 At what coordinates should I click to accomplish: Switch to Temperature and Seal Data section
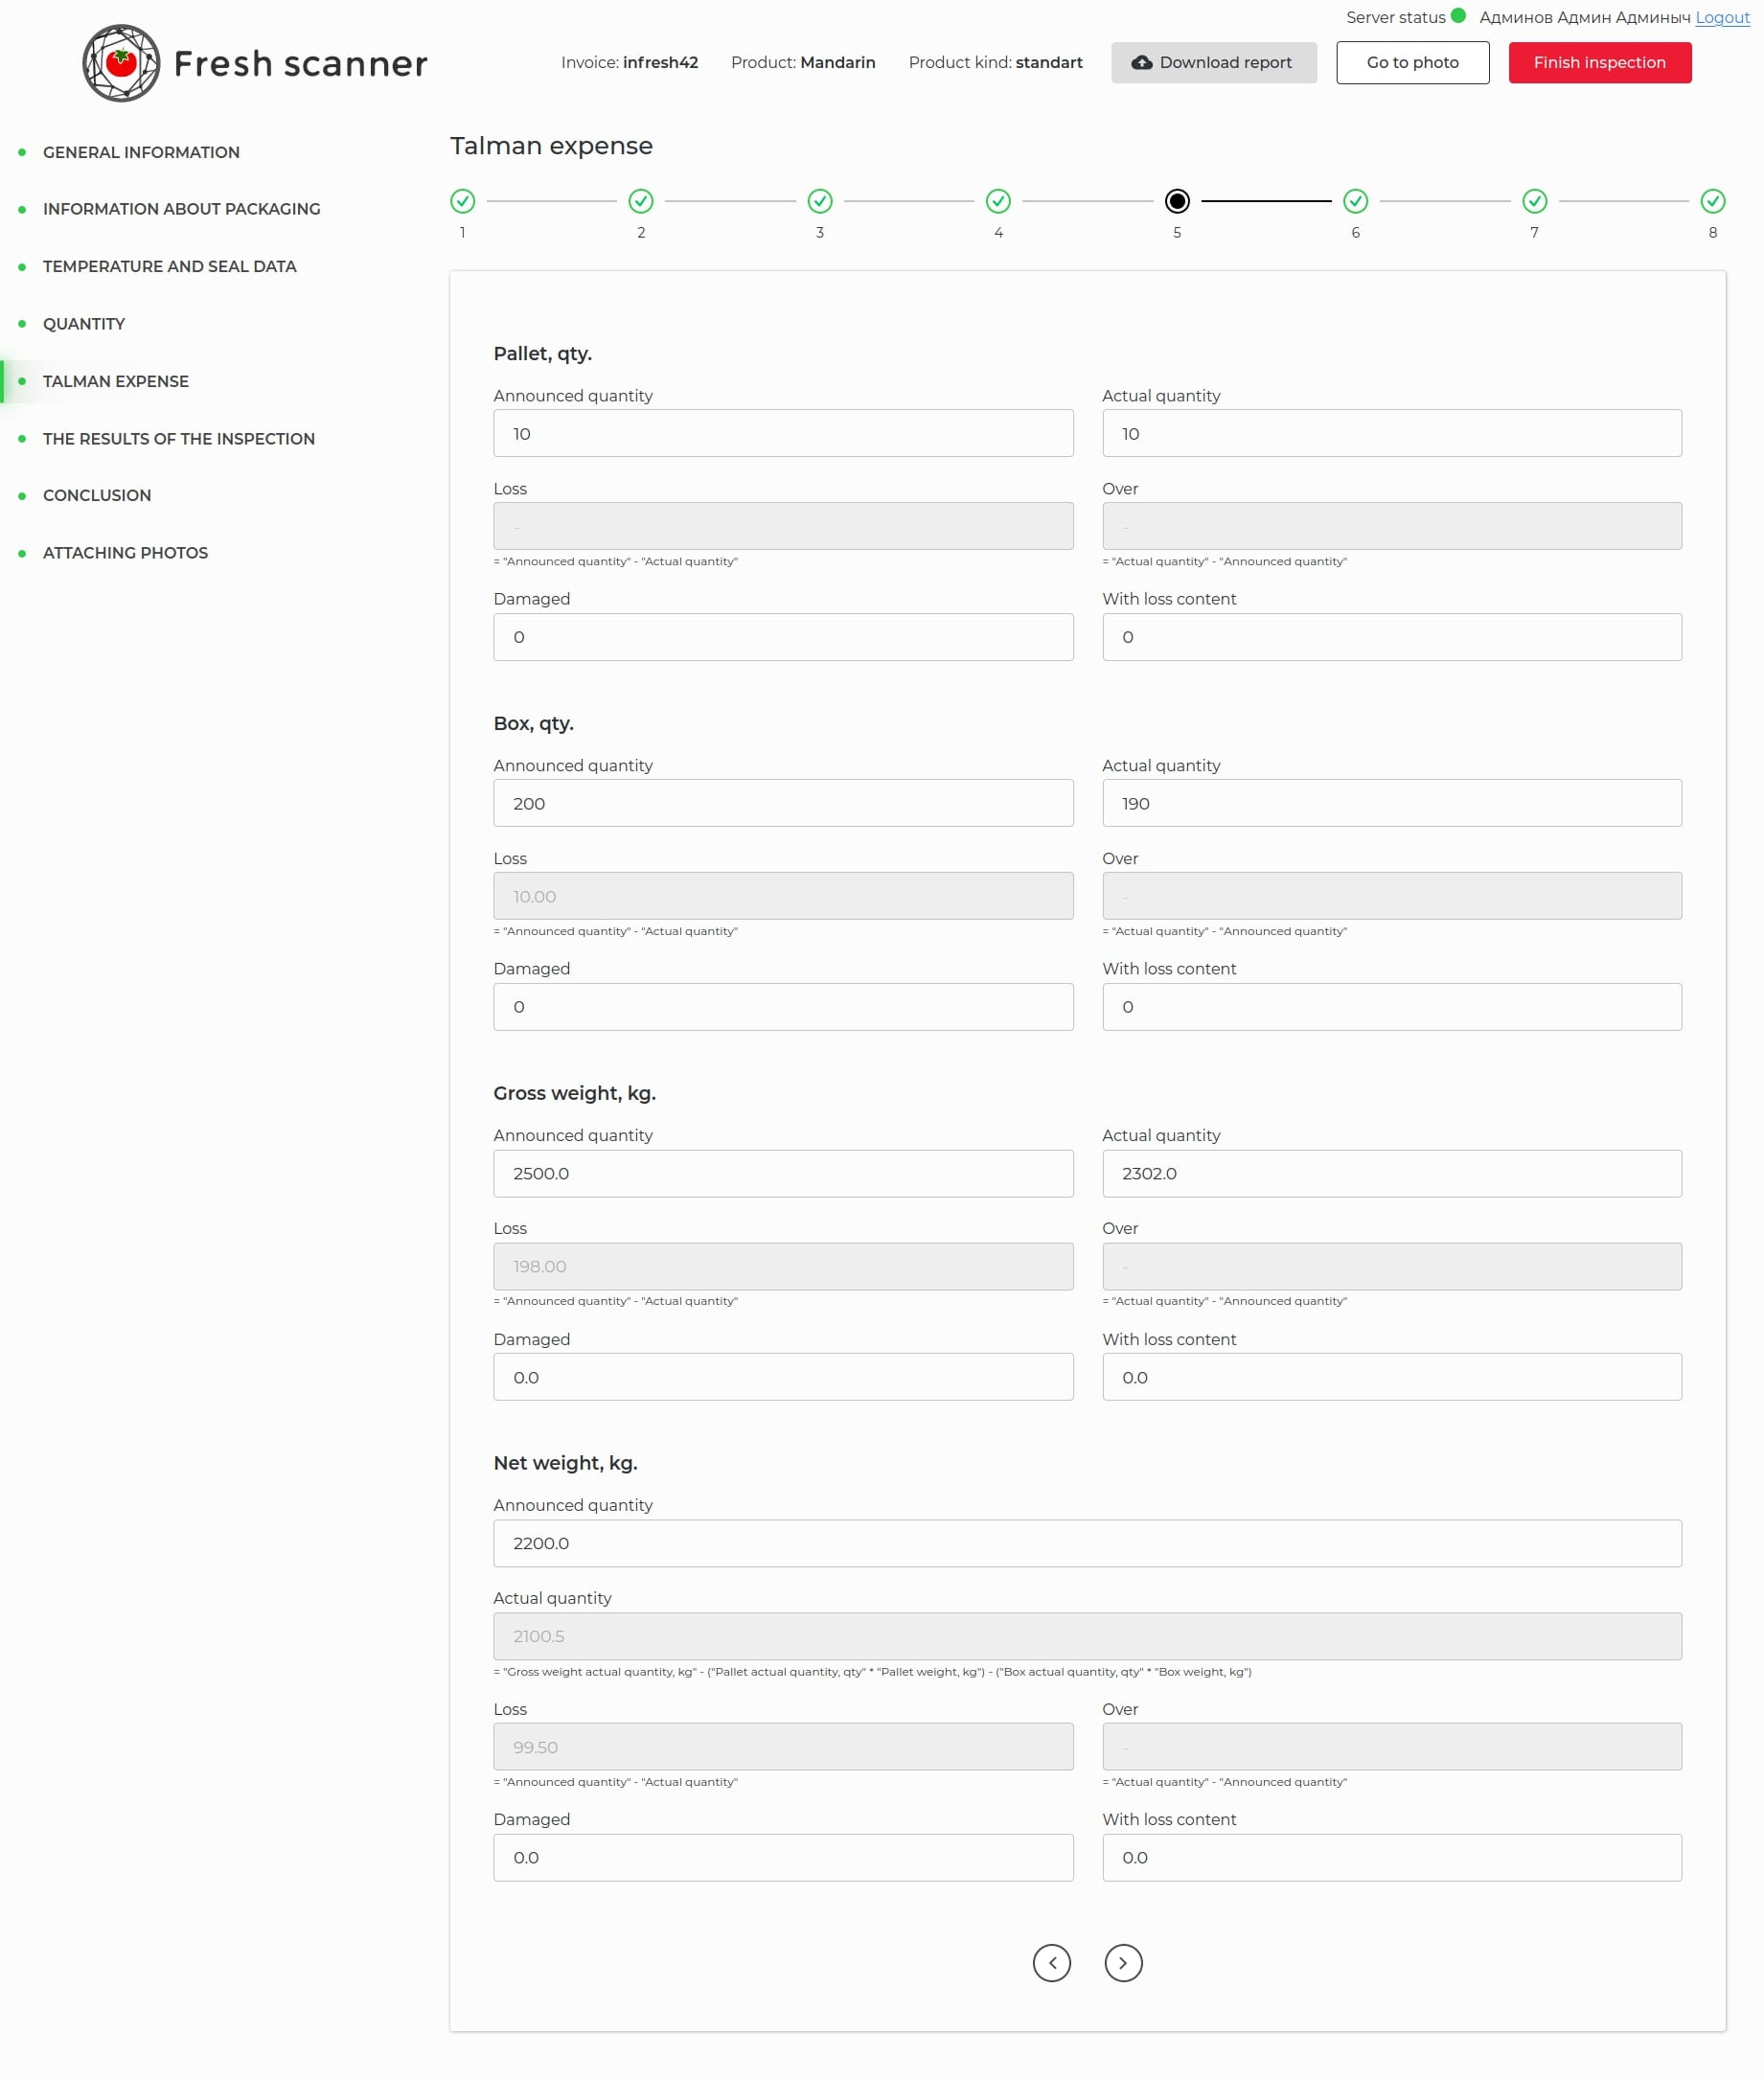click(x=169, y=266)
